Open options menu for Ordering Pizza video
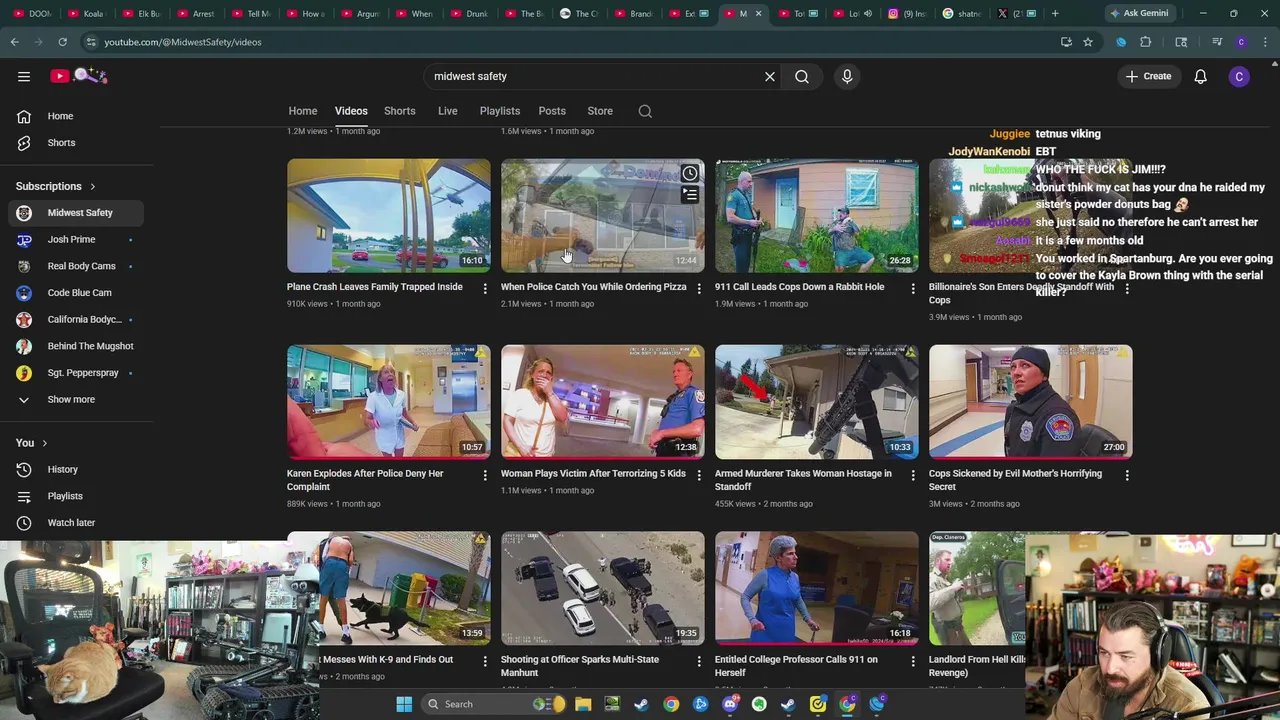The width and height of the screenshot is (1280, 720). click(x=699, y=288)
